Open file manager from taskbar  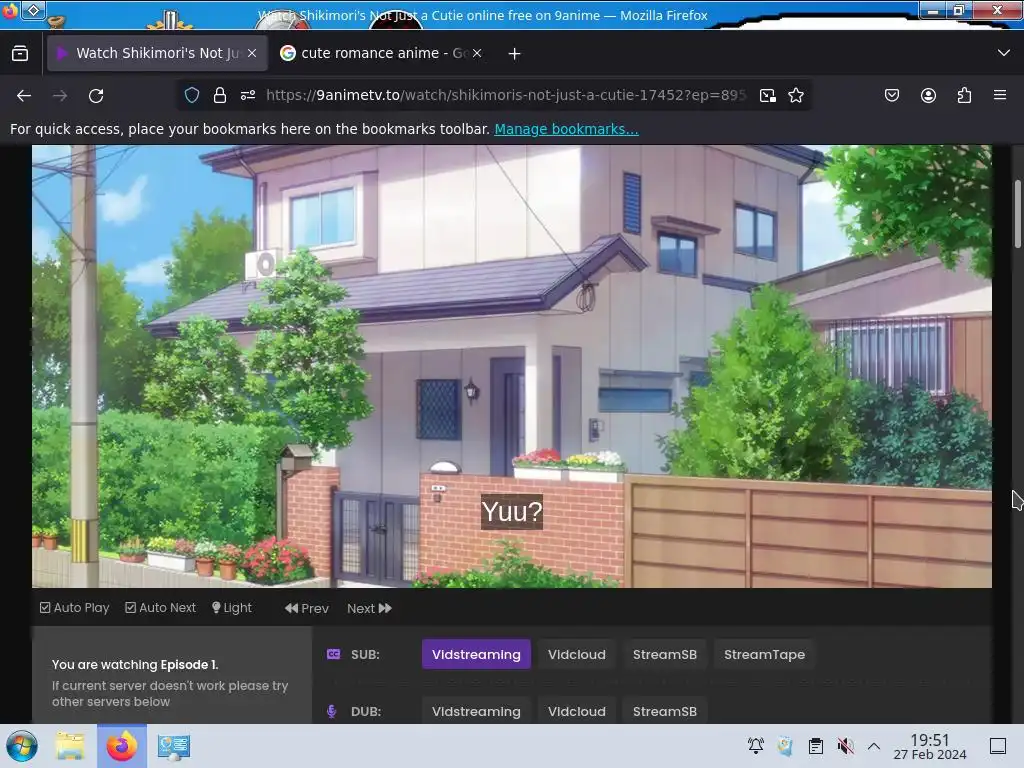pyautogui.click(x=70, y=746)
